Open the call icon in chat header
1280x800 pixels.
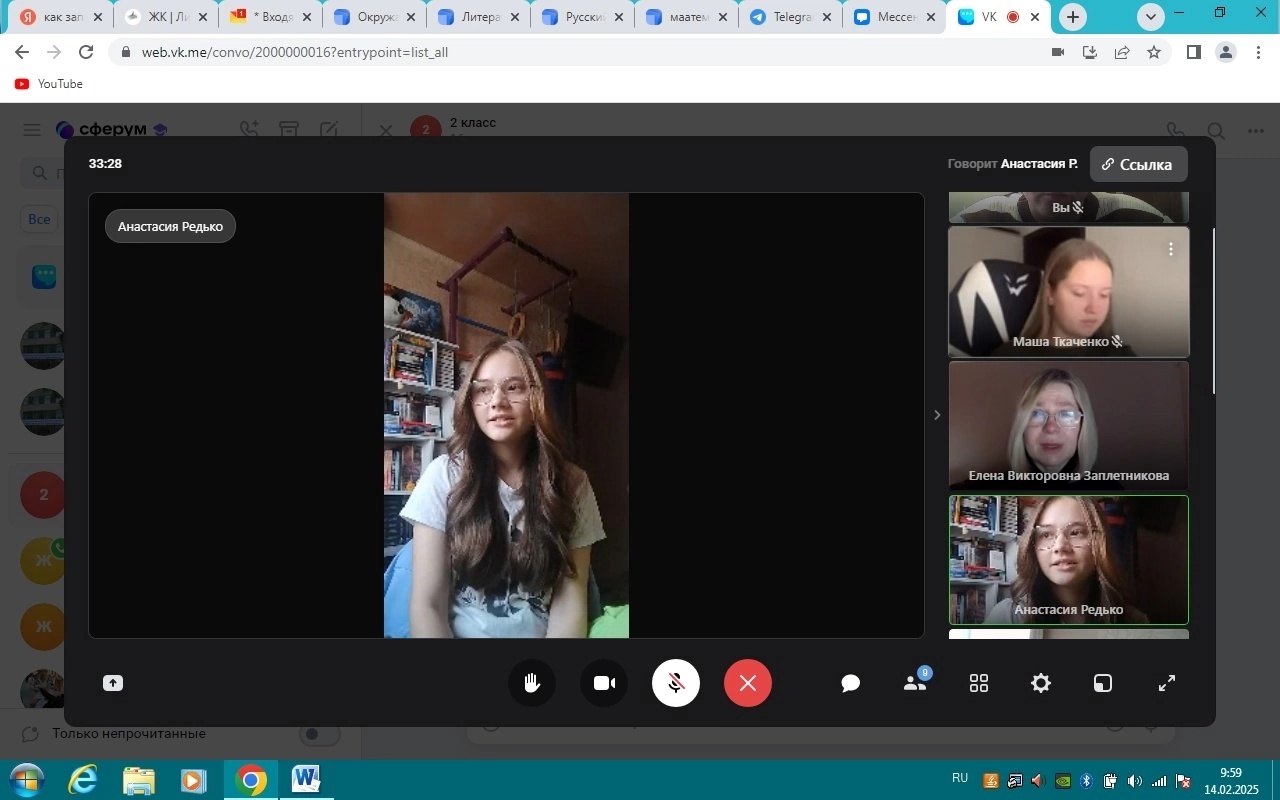(x=1176, y=131)
